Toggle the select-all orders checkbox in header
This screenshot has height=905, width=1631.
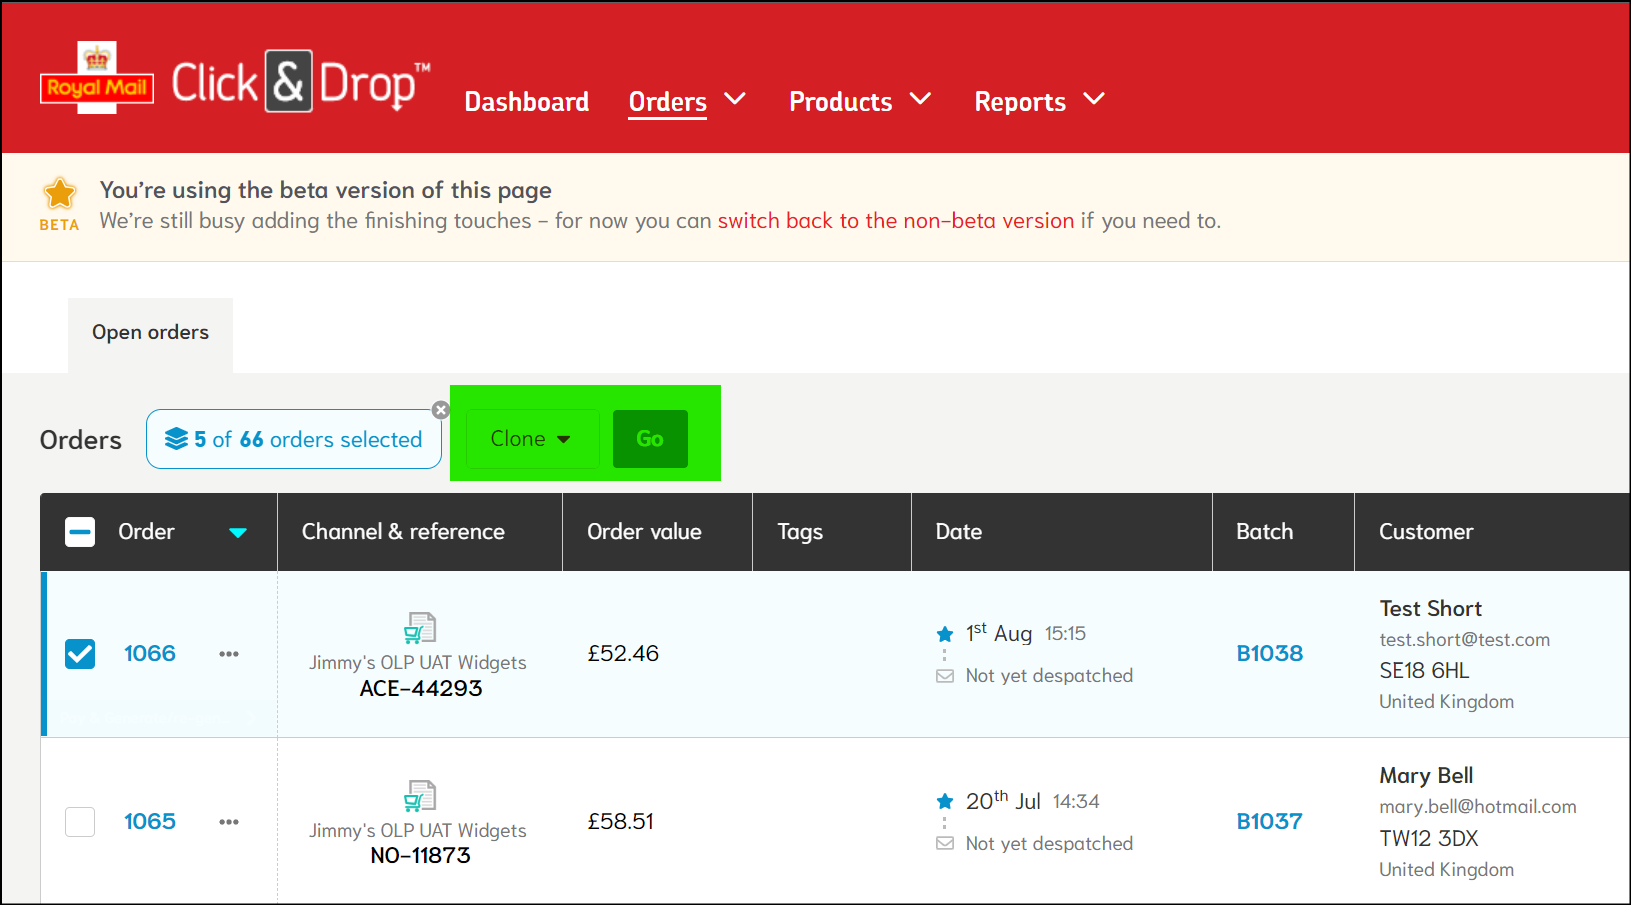[x=80, y=532]
